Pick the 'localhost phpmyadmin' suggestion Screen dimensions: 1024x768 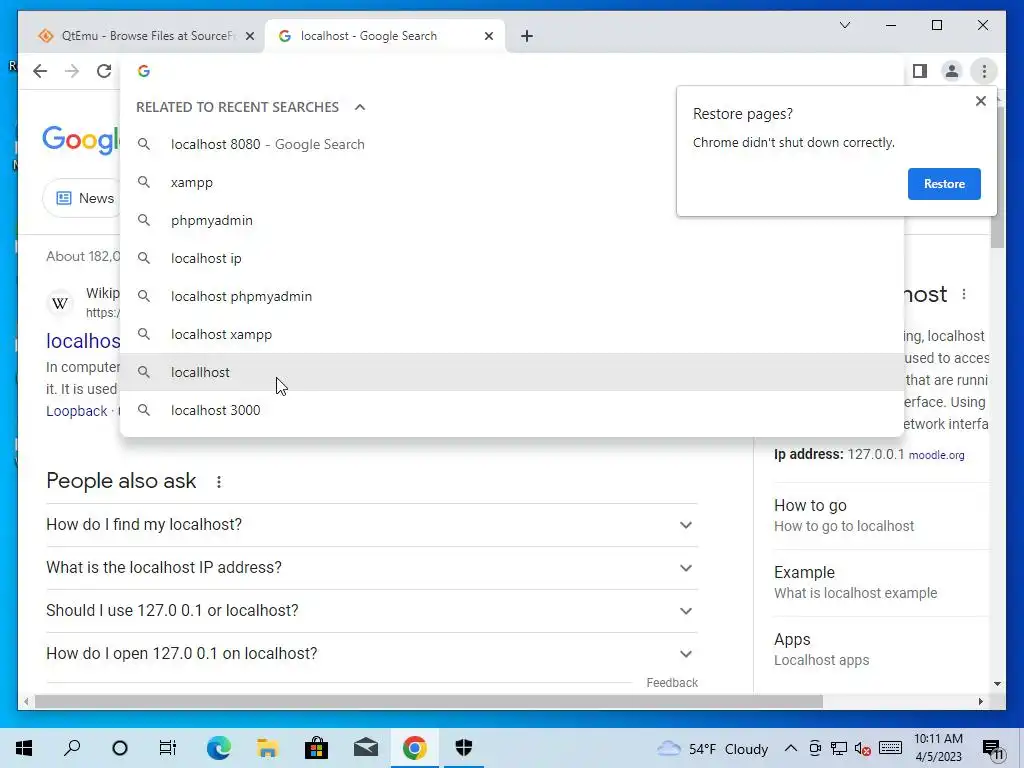click(512, 296)
